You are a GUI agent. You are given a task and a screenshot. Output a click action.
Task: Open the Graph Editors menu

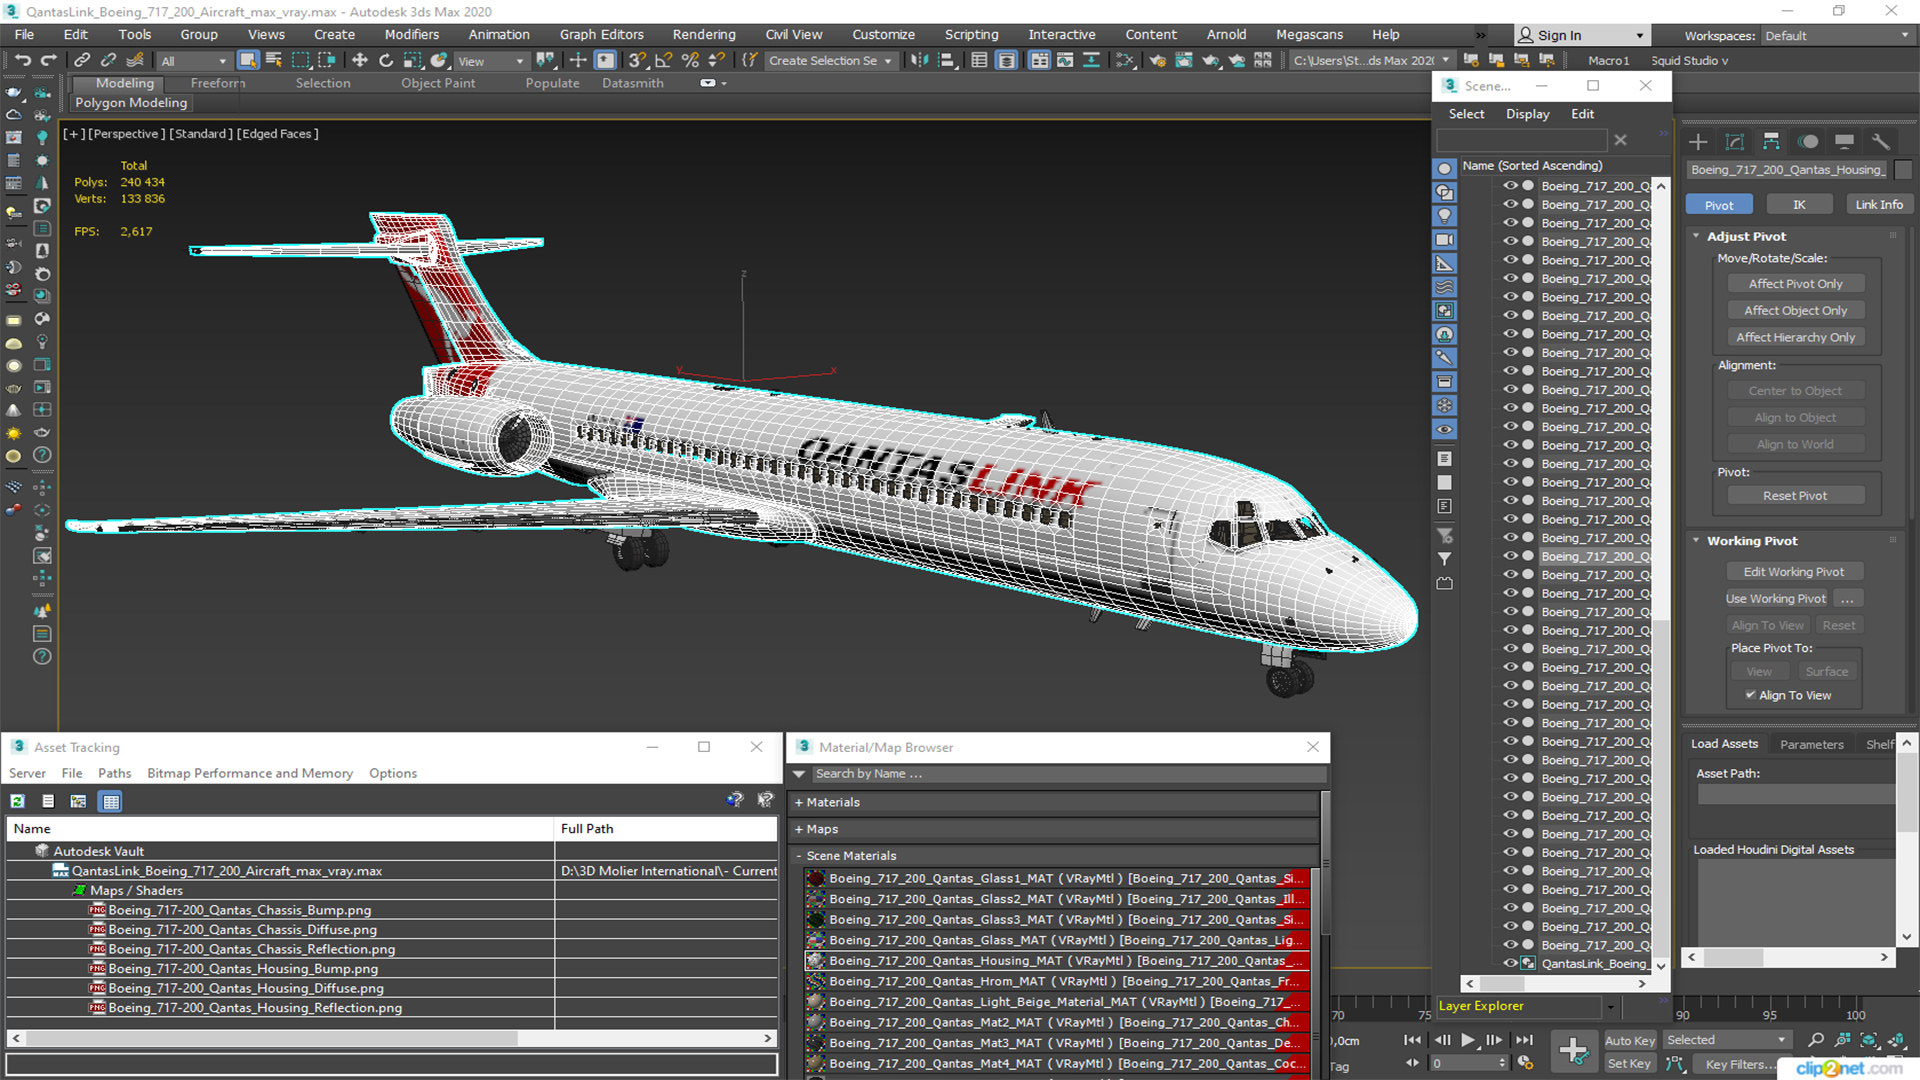601,35
